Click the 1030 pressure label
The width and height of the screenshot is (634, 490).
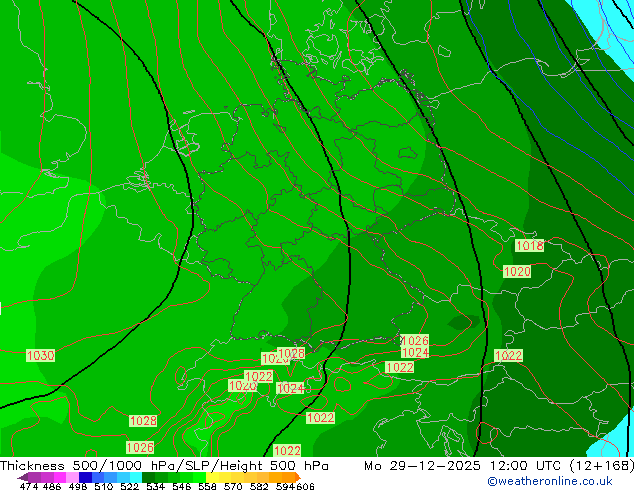[x=40, y=356]
